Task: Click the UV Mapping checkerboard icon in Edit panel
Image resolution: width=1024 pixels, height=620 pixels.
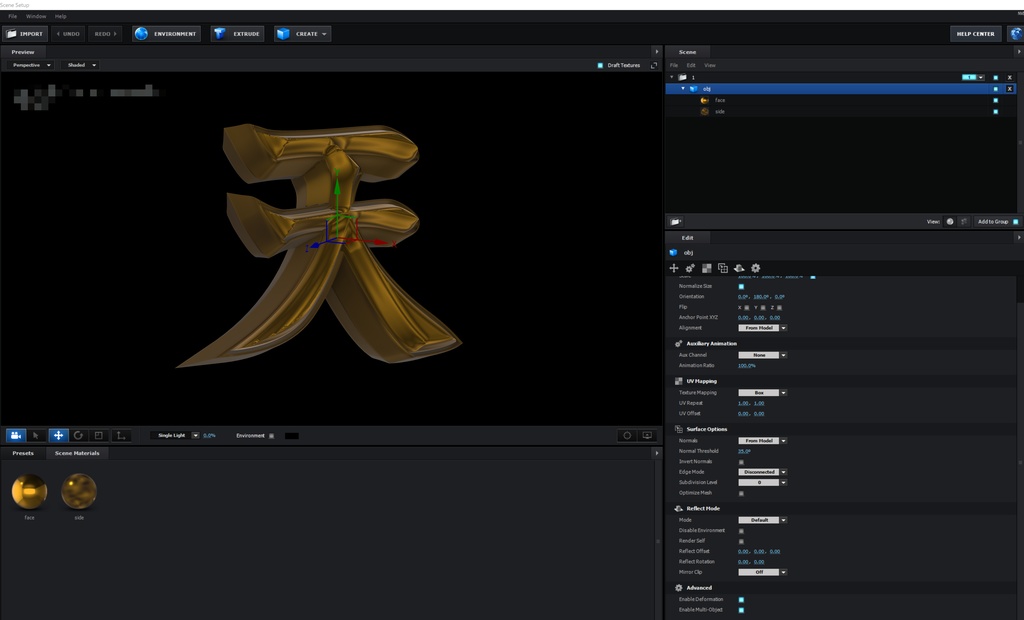Action: (x=706, y=268)
